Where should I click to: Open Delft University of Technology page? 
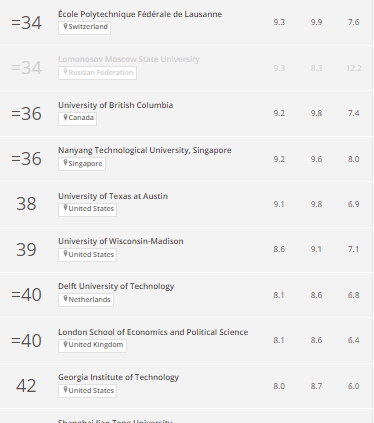pyautogui.click(x=116, y=286)
